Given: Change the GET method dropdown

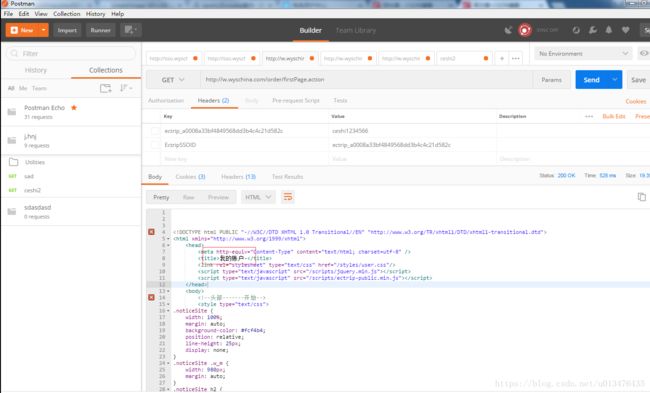Looking at the screenshot, I should pyautogui.click(x=173, y=80).
